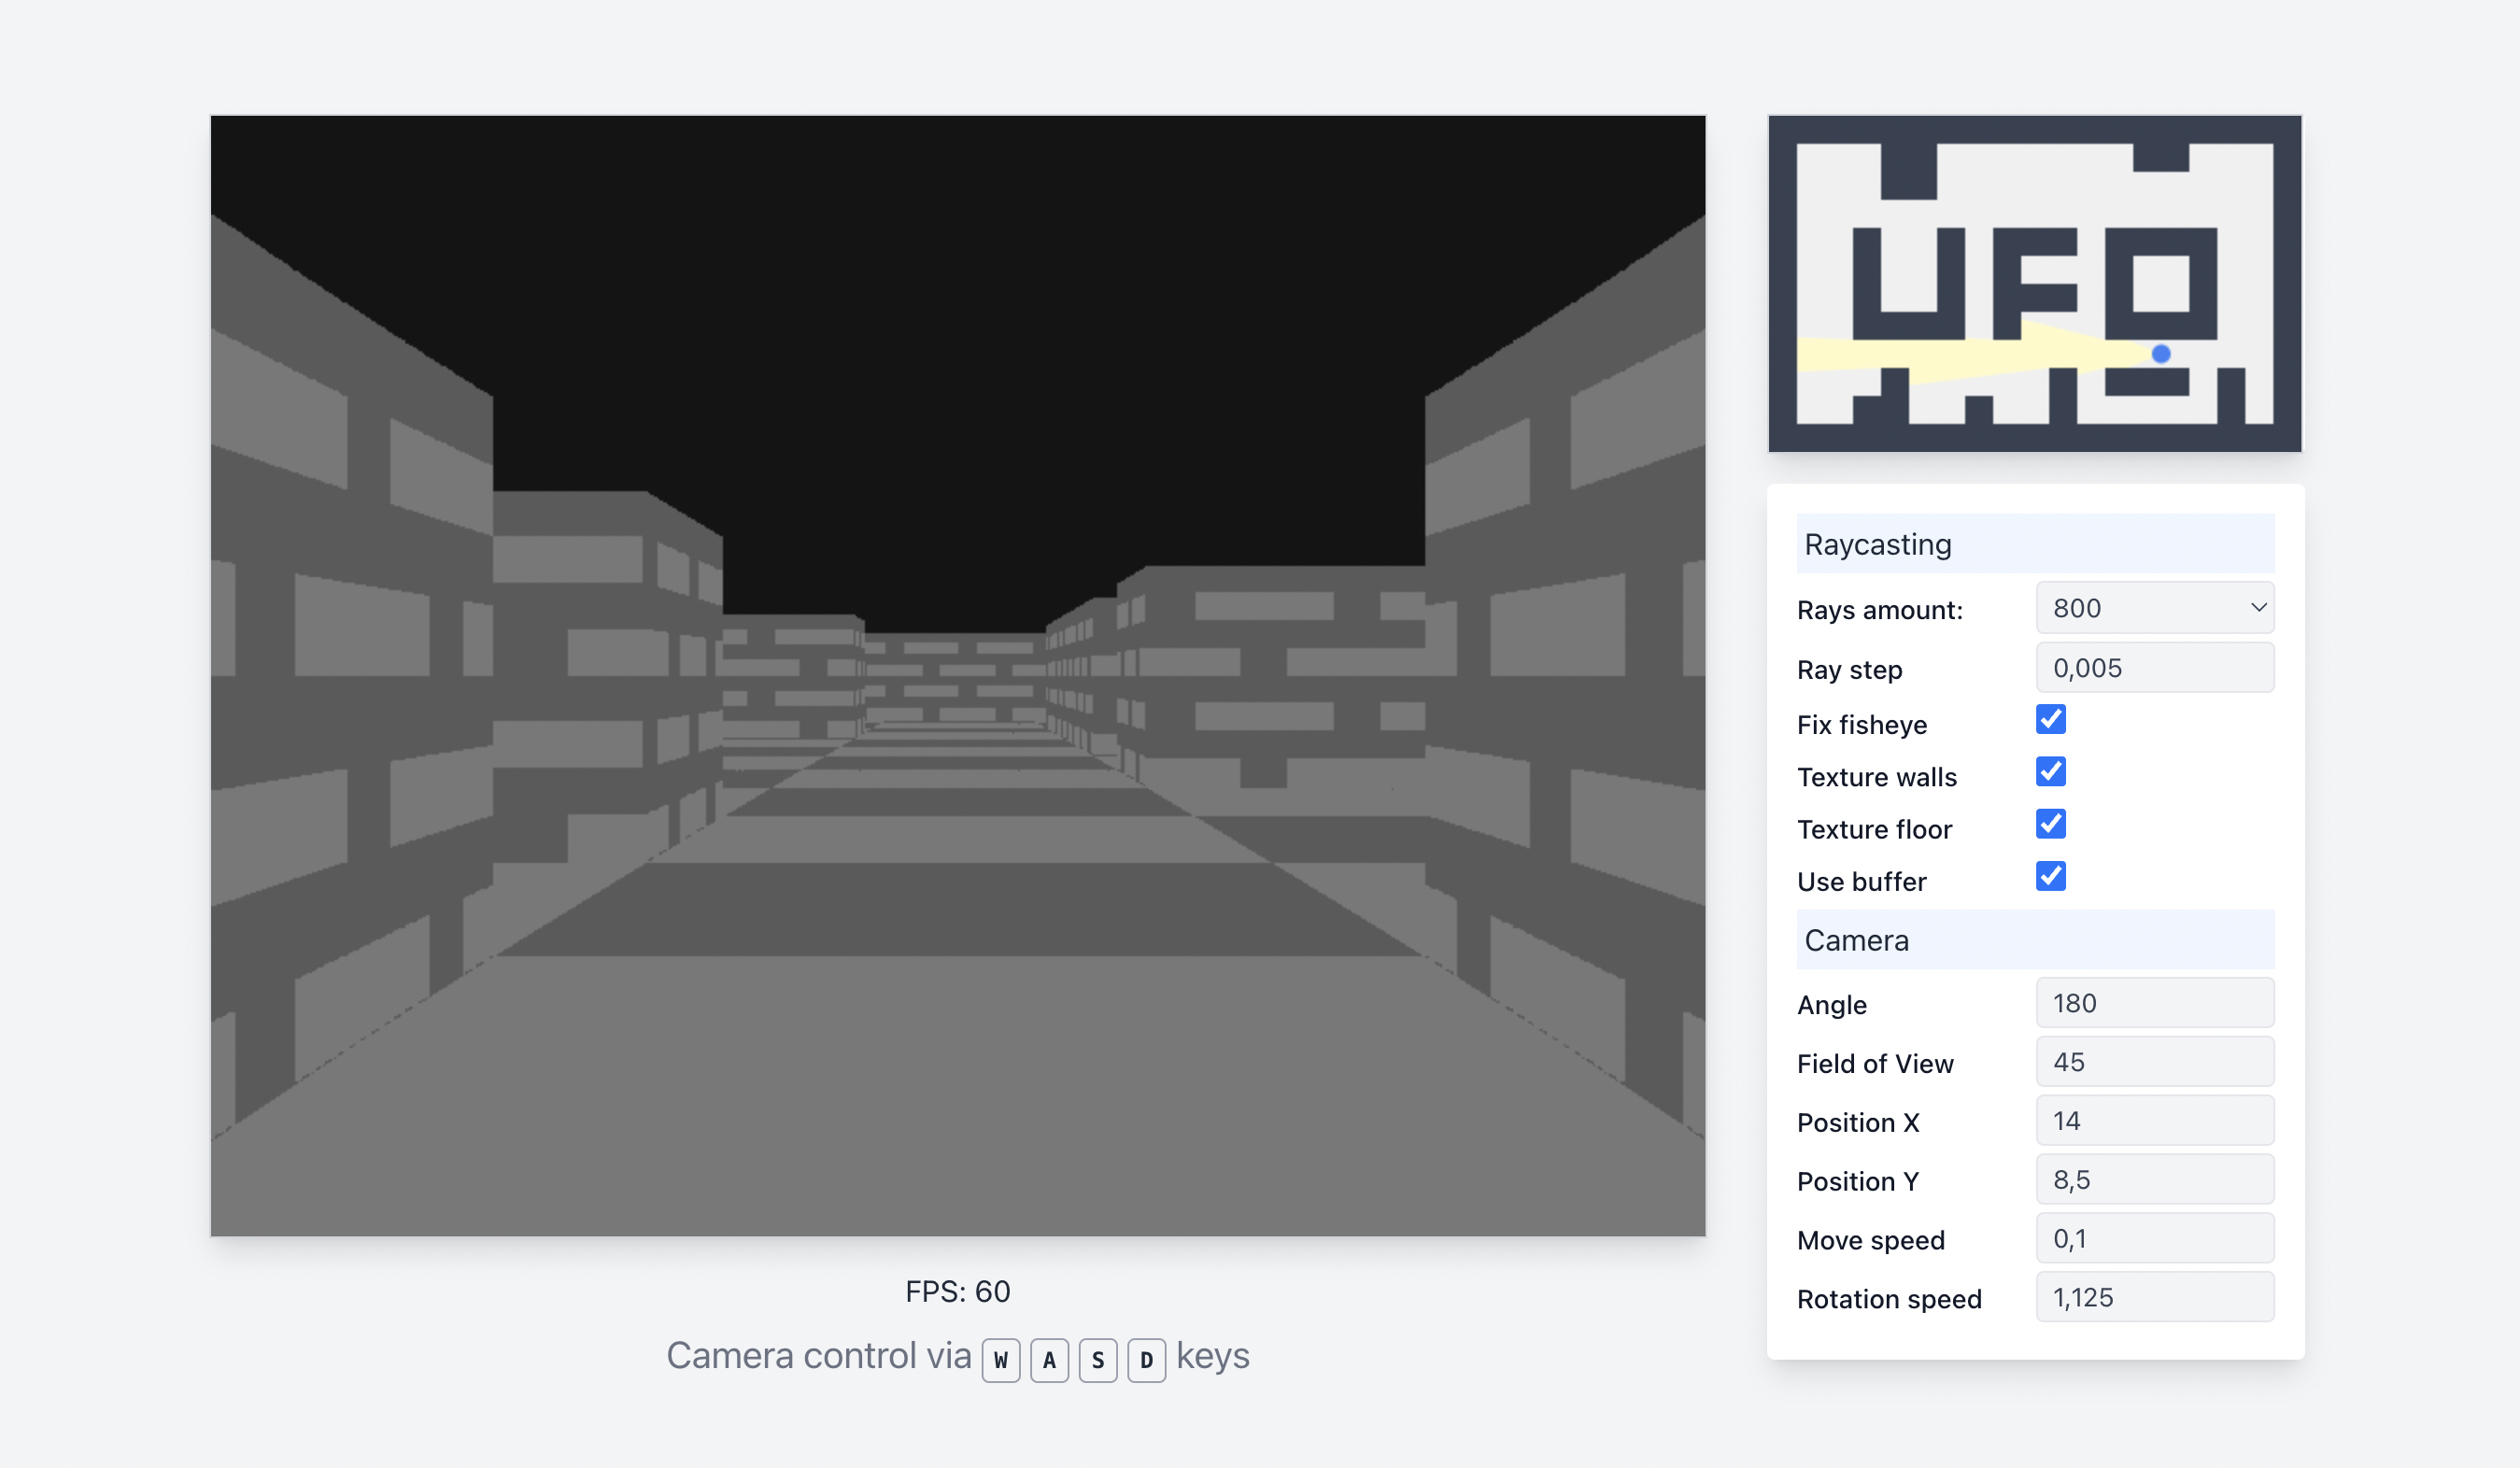Click the Rays amount label
Screen dimensions: 2520x1468
[x=1880, y=610]
